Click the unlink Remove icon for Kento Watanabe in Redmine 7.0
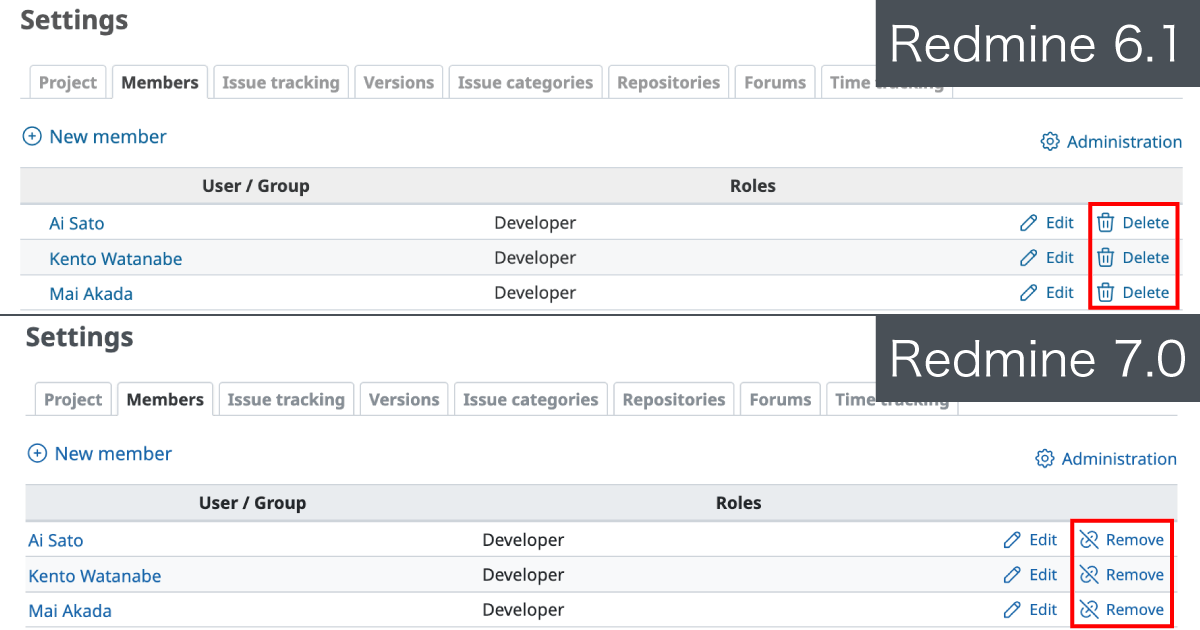The width and height of the screenshot is (1200, 630). [x=1090, y=574]
